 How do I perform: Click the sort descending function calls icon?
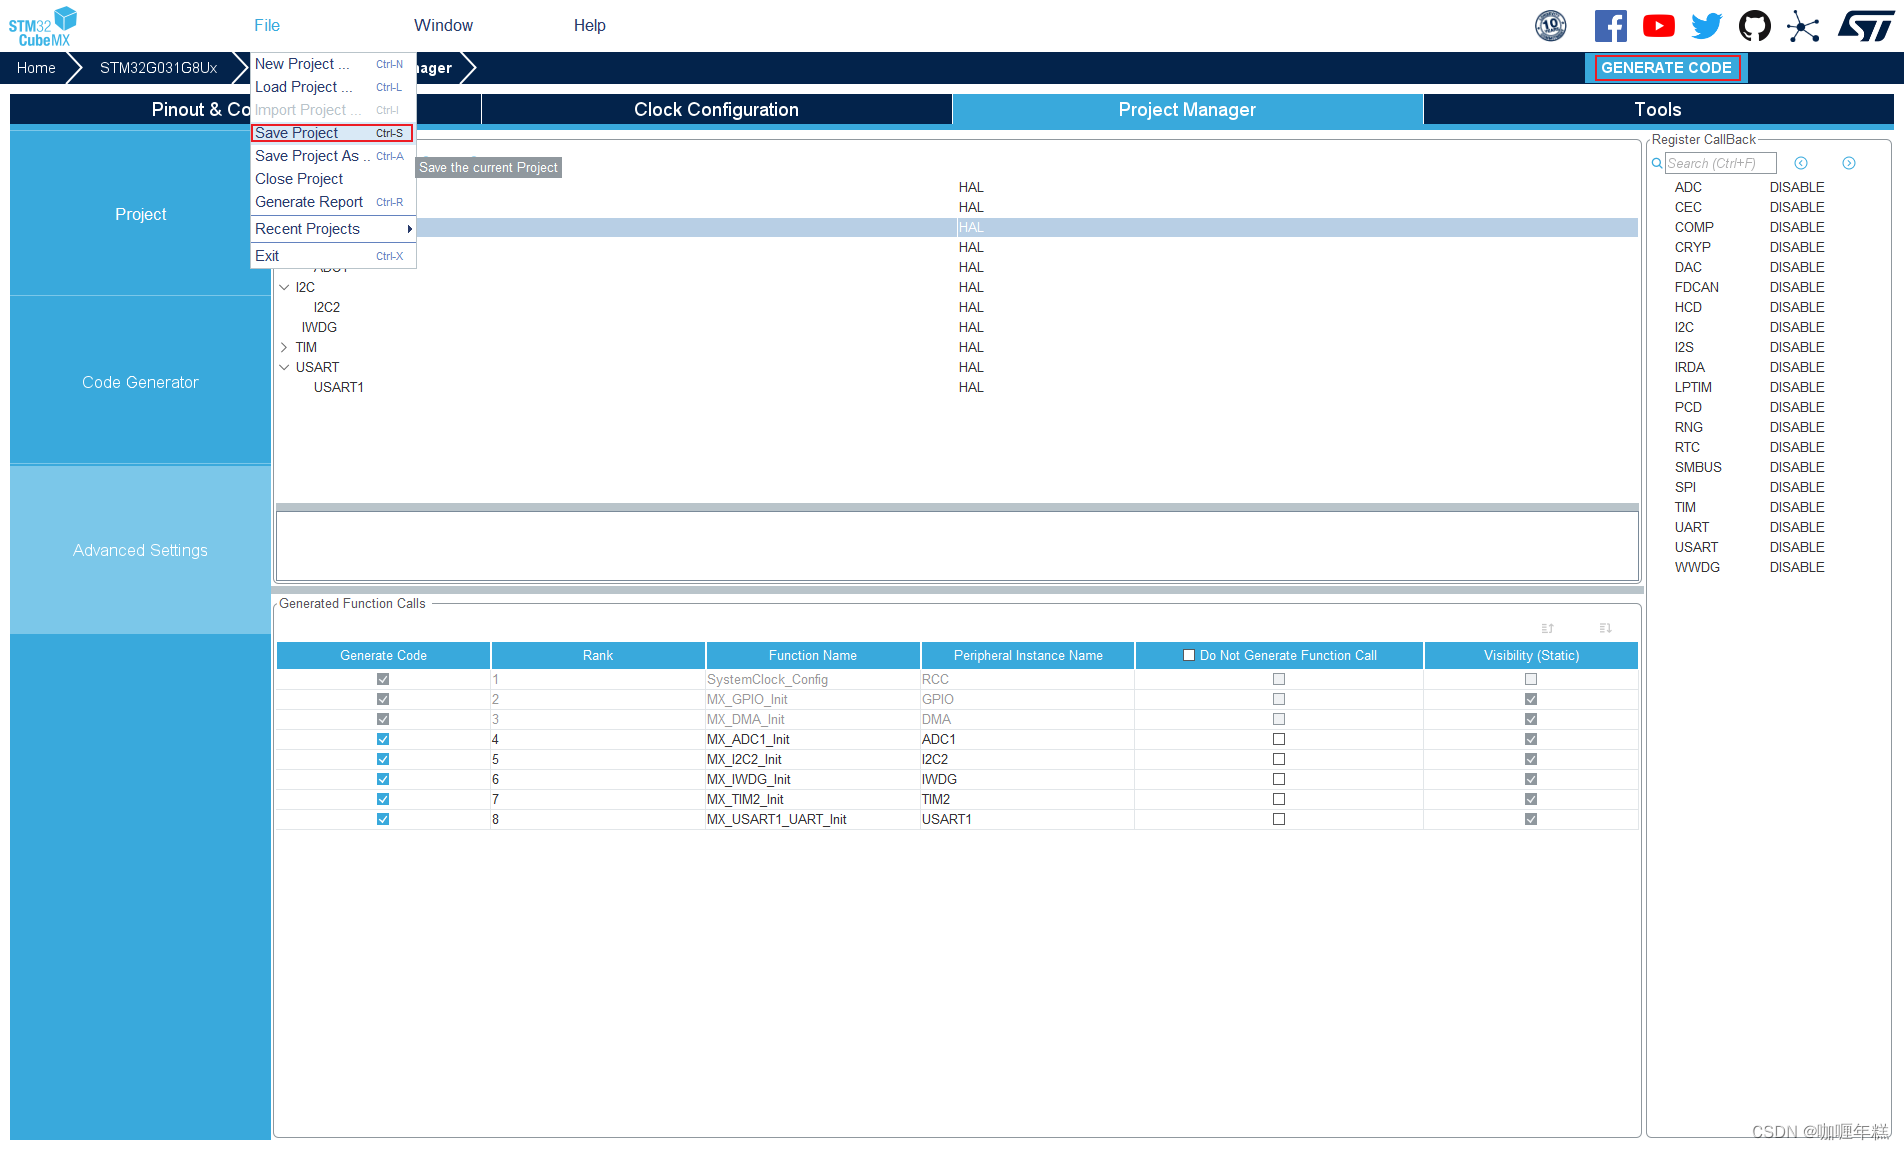1605,628
